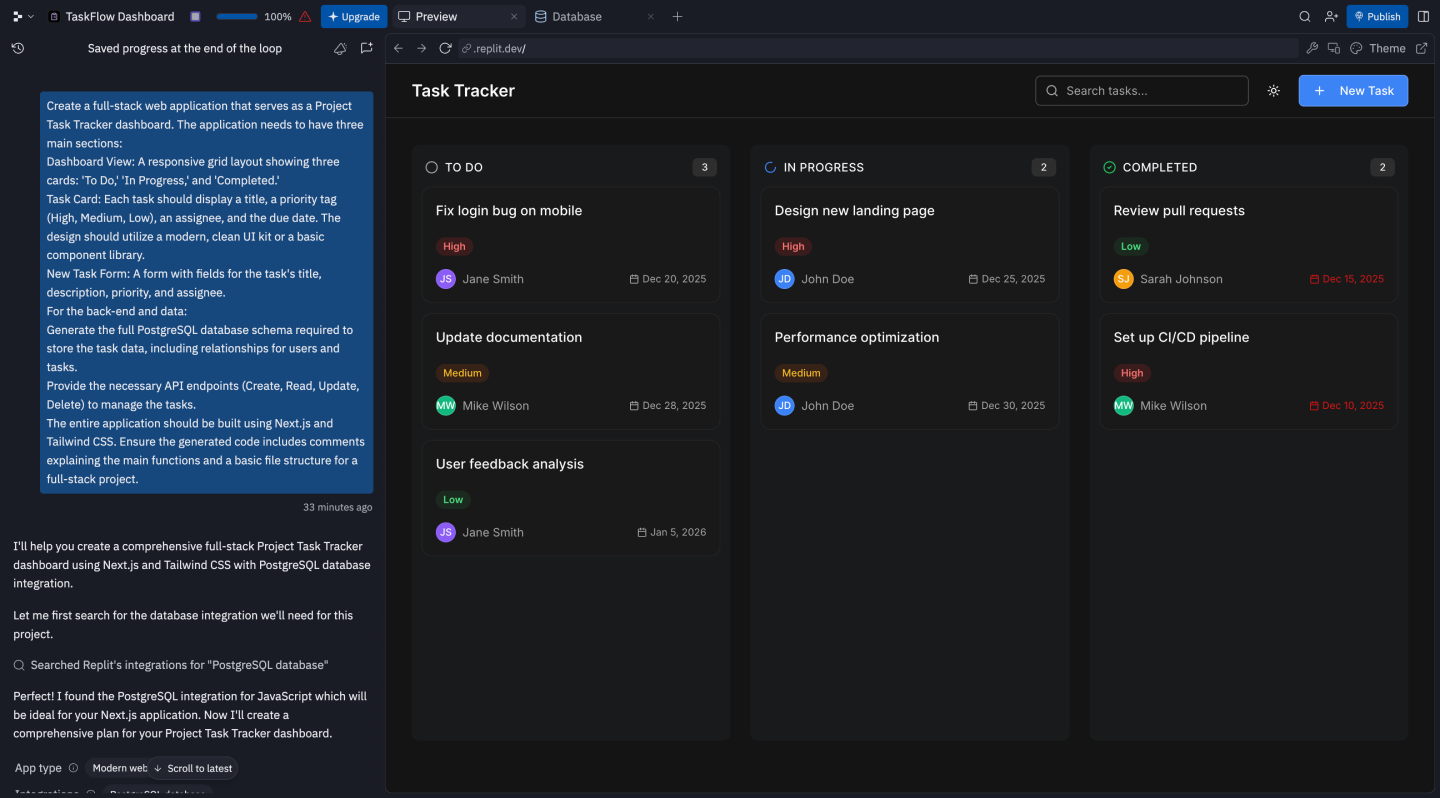Click the invite collaborator icon
This screenshot has width=1440, height=798.
pyautogui.click(x=1331, y=16)
